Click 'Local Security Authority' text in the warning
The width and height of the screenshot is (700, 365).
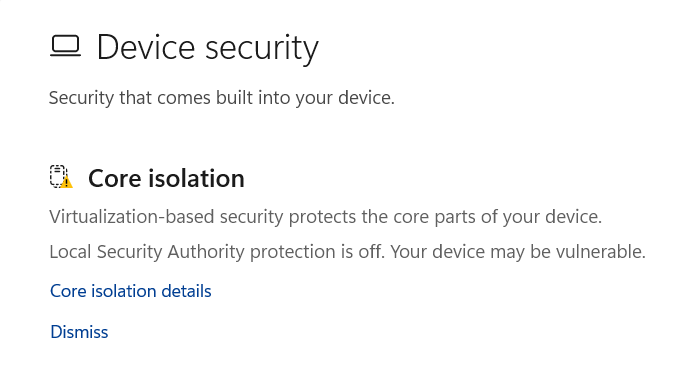click(147, 252)
